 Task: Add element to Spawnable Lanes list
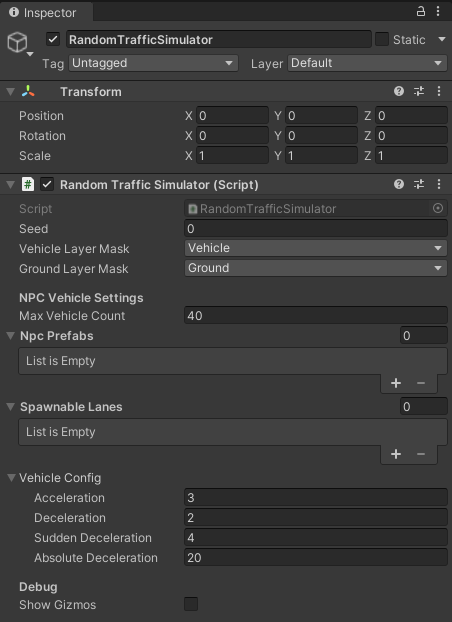click(396, 454)
